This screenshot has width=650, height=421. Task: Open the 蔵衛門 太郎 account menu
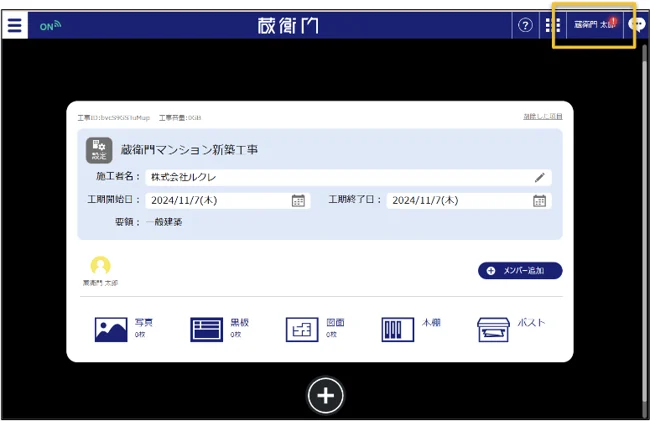[x=595, y=25]
